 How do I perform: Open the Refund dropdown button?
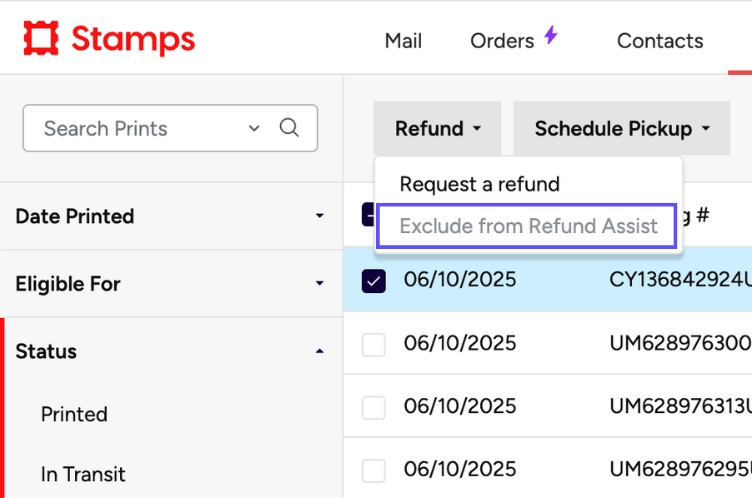[438, 129]
